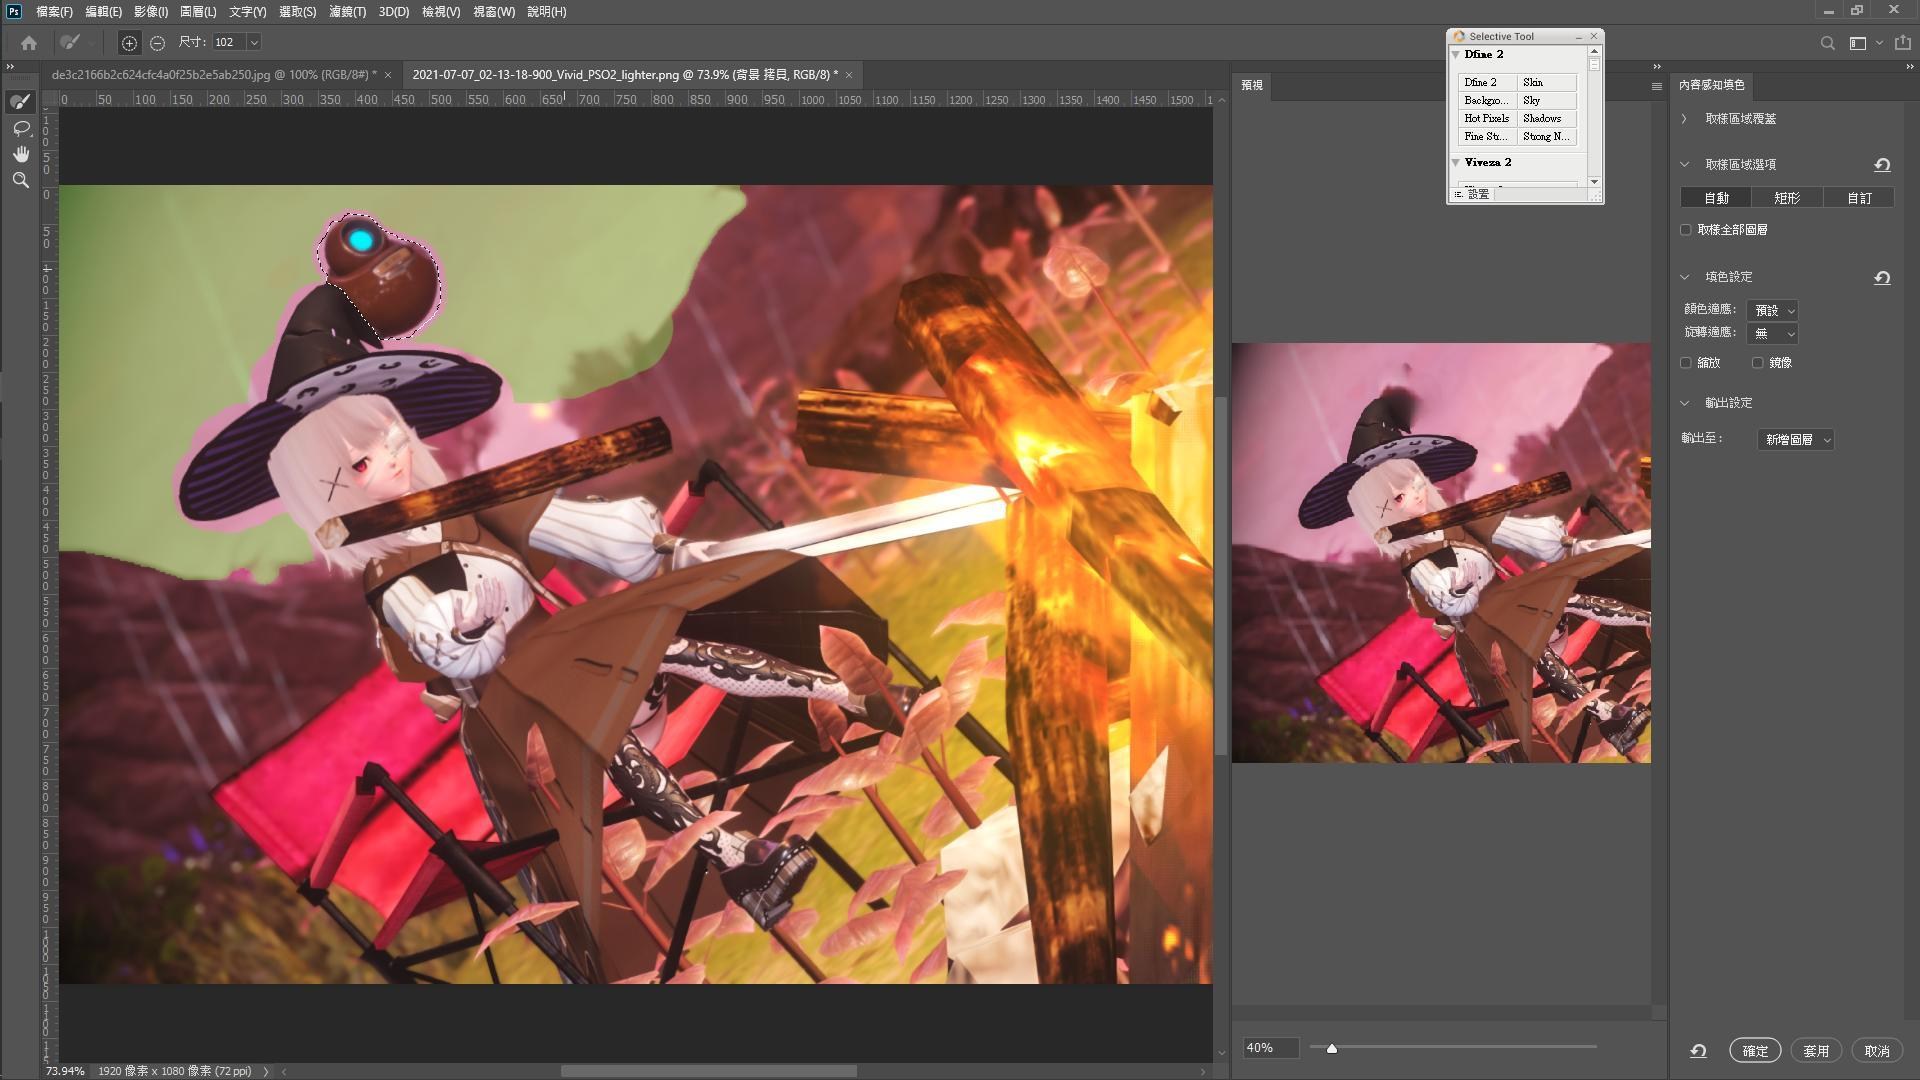The height and width of the screenshot is (1080, 1920).
Task: Click the 套用 apply button
Action: pyautogui.click(x=1816, y=1051)
